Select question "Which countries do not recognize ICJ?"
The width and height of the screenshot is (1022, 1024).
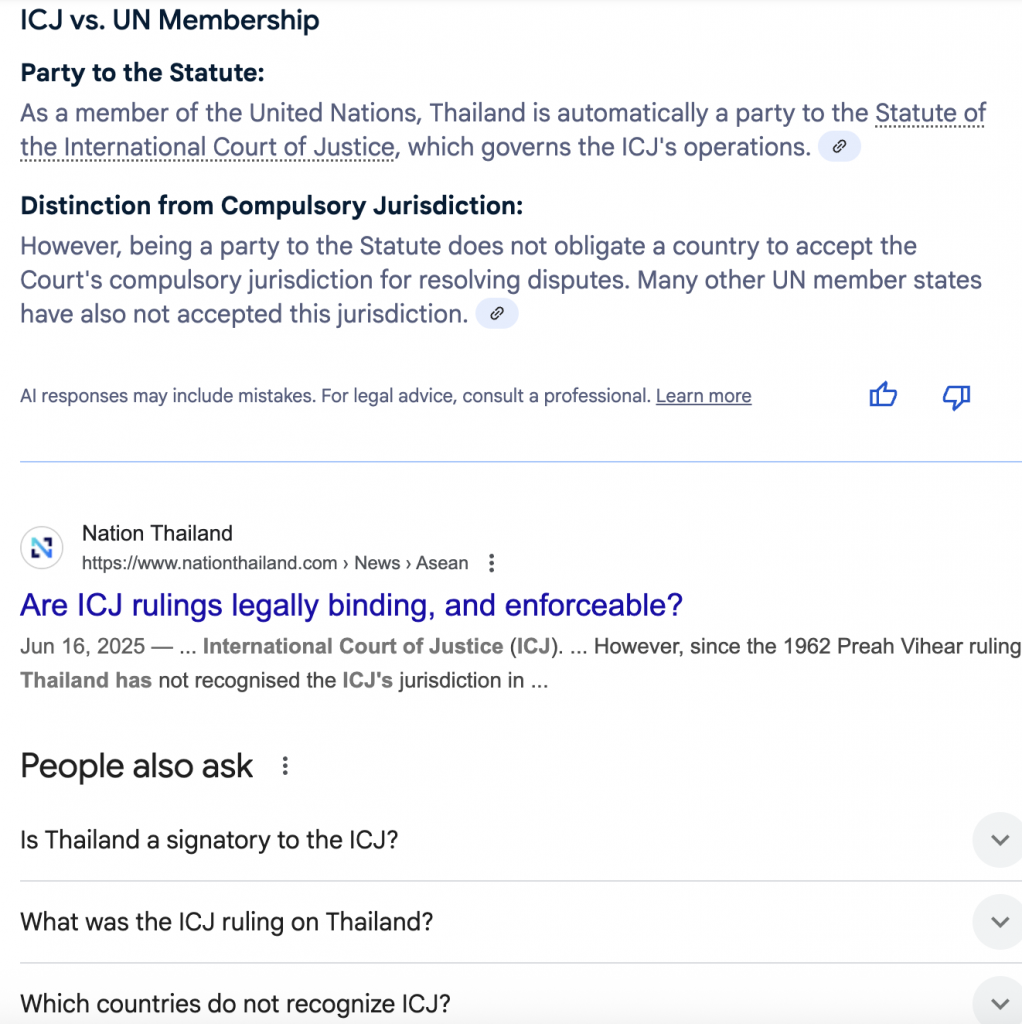235,1003
